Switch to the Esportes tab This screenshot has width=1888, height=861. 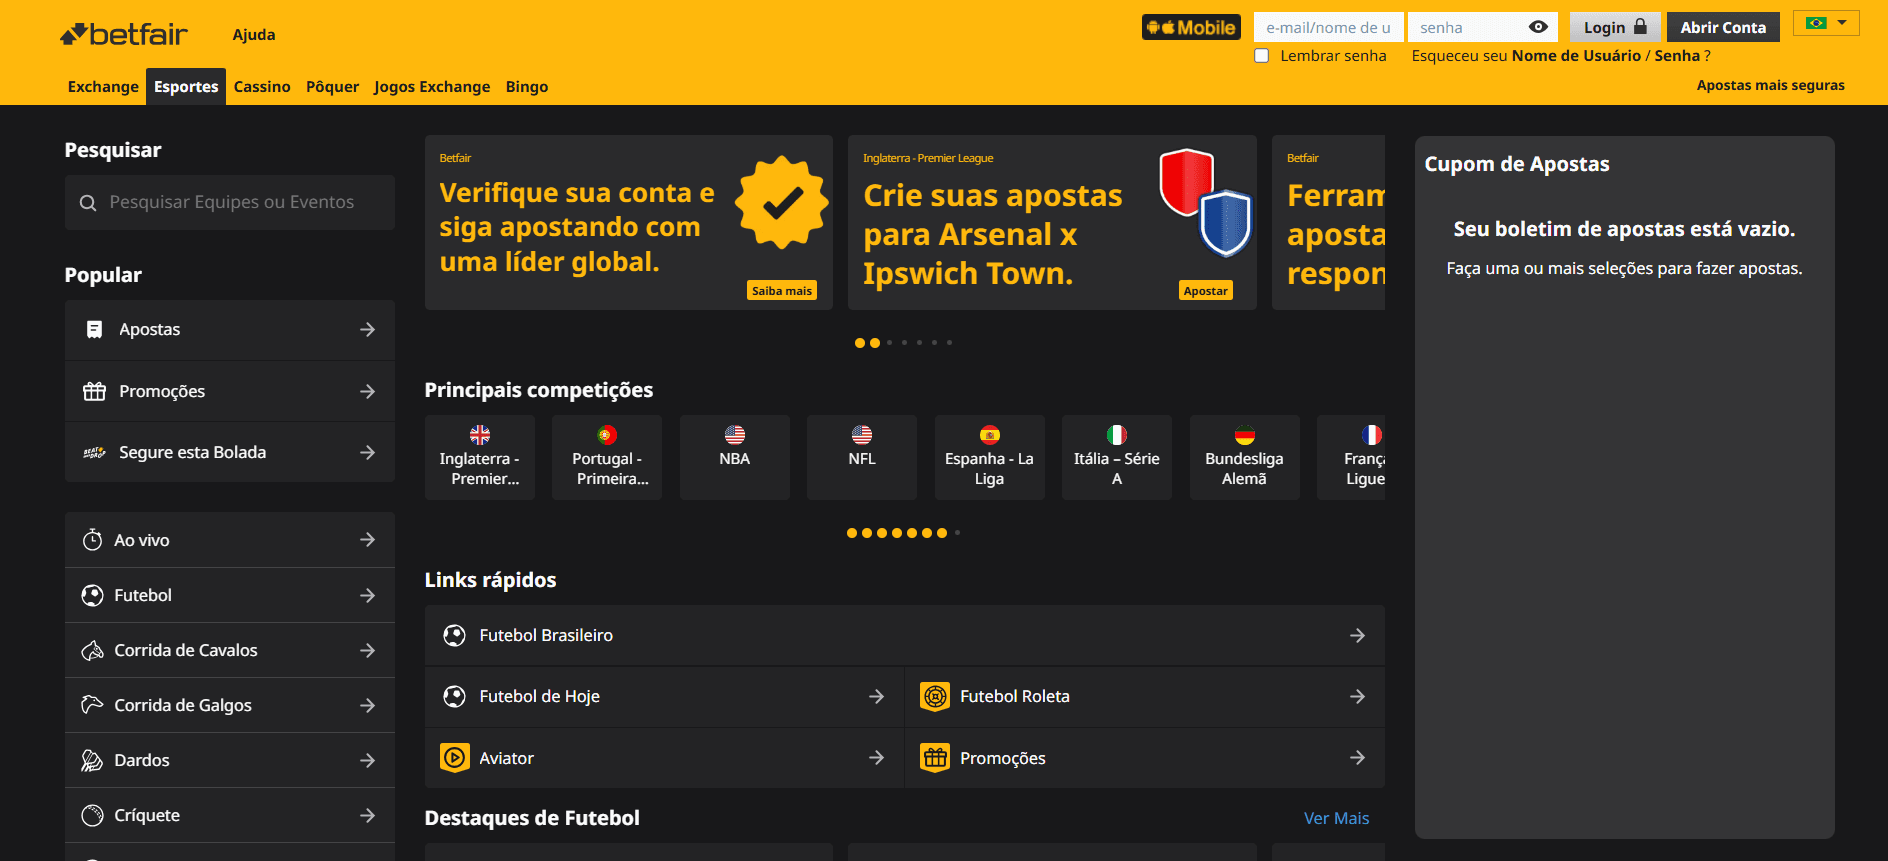(186, 87)
